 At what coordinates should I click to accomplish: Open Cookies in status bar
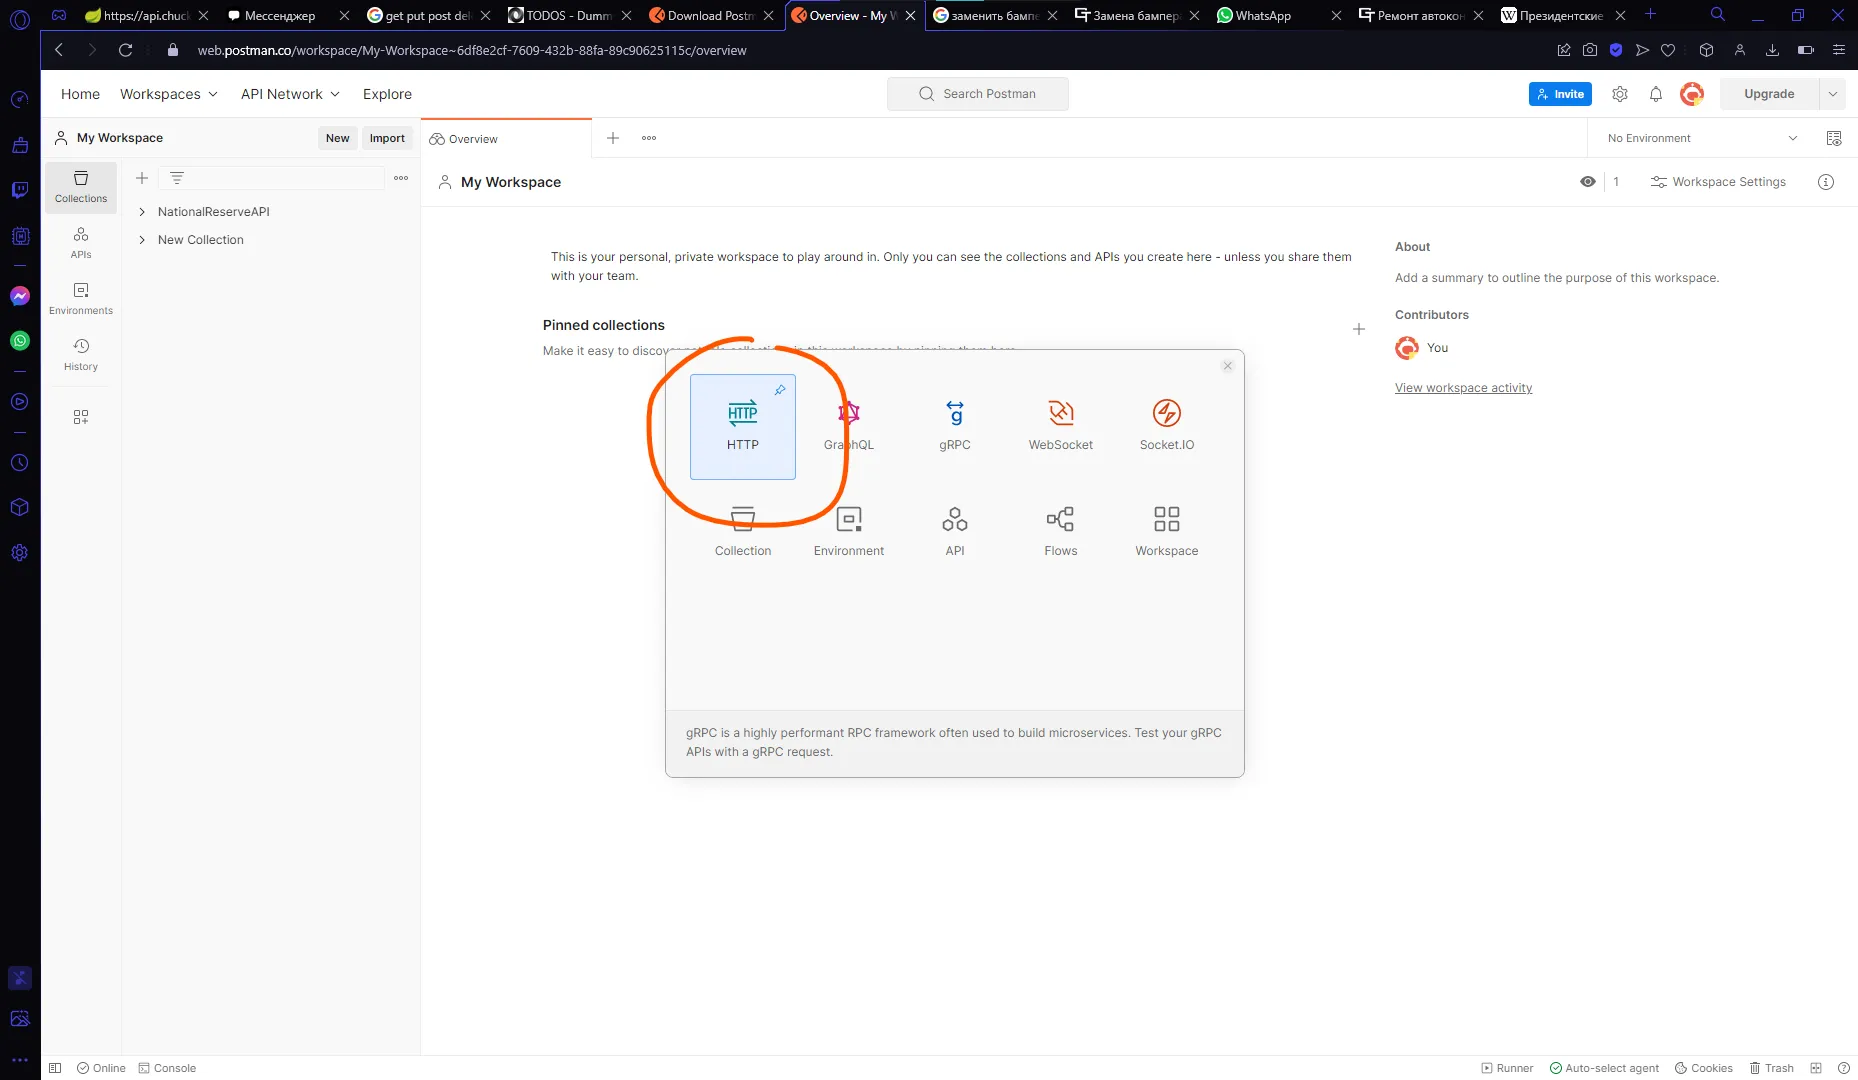click(x=1704, y=1068)
